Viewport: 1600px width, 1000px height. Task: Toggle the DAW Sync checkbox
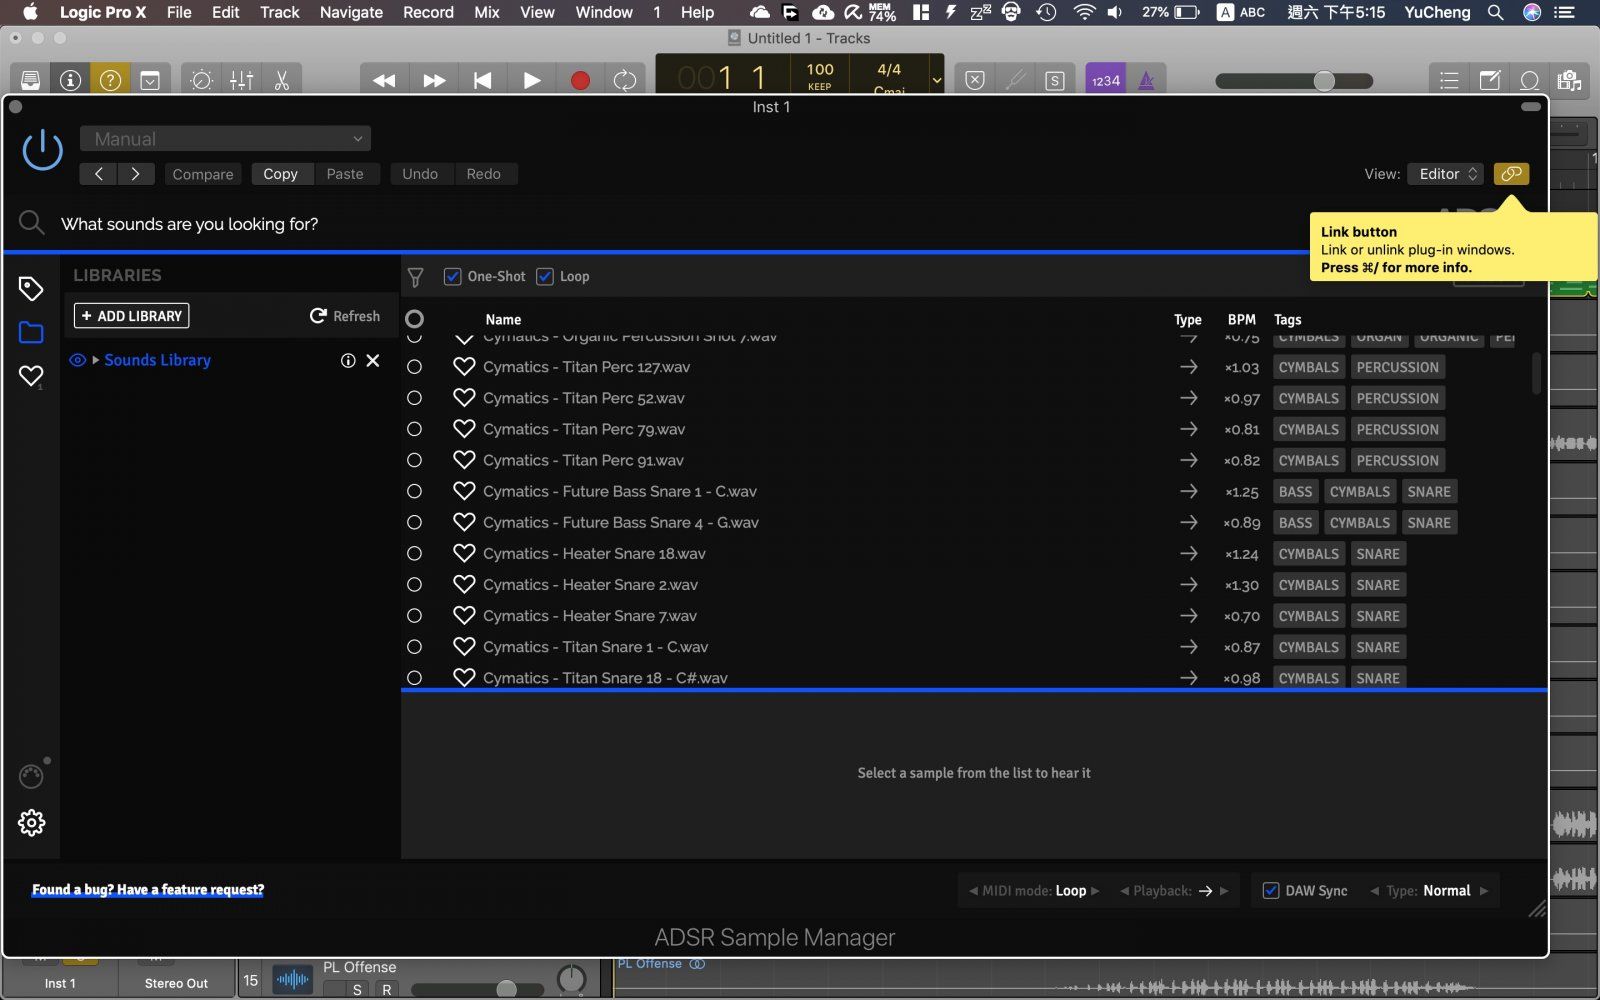1271,891
